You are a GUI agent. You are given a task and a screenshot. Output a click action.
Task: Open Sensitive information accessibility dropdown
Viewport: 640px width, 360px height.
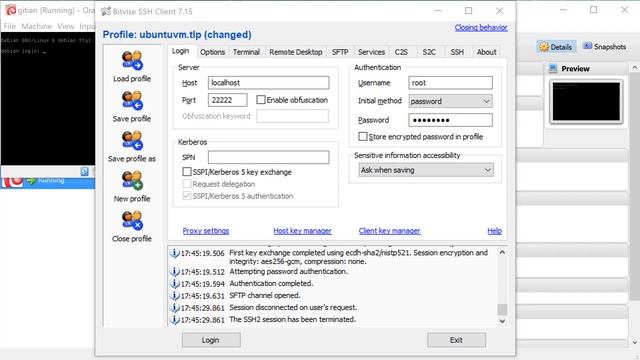click(426, 170)
